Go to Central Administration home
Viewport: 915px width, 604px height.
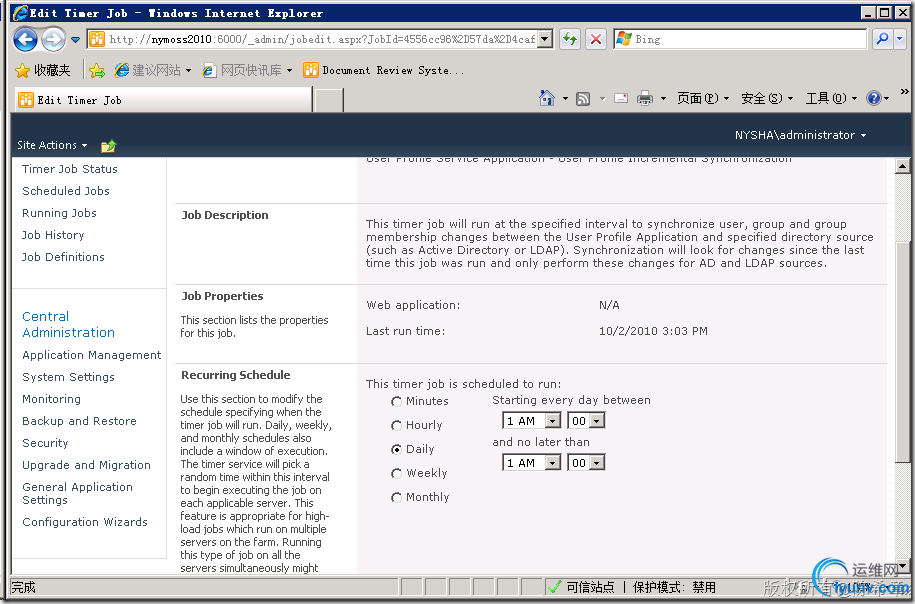pyautogui.click(x=68, y=324)
